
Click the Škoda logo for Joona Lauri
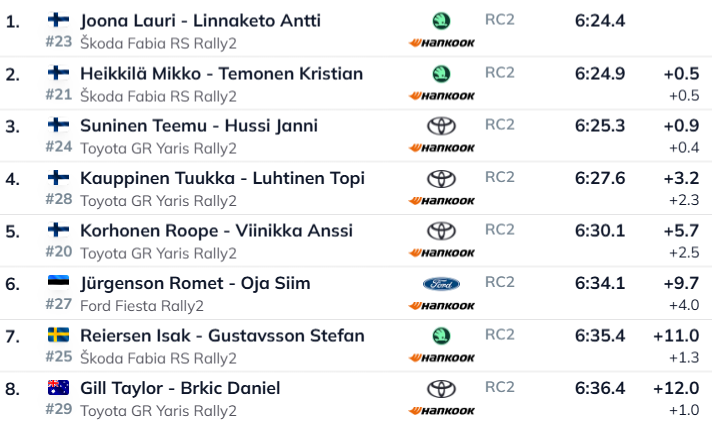441,20
